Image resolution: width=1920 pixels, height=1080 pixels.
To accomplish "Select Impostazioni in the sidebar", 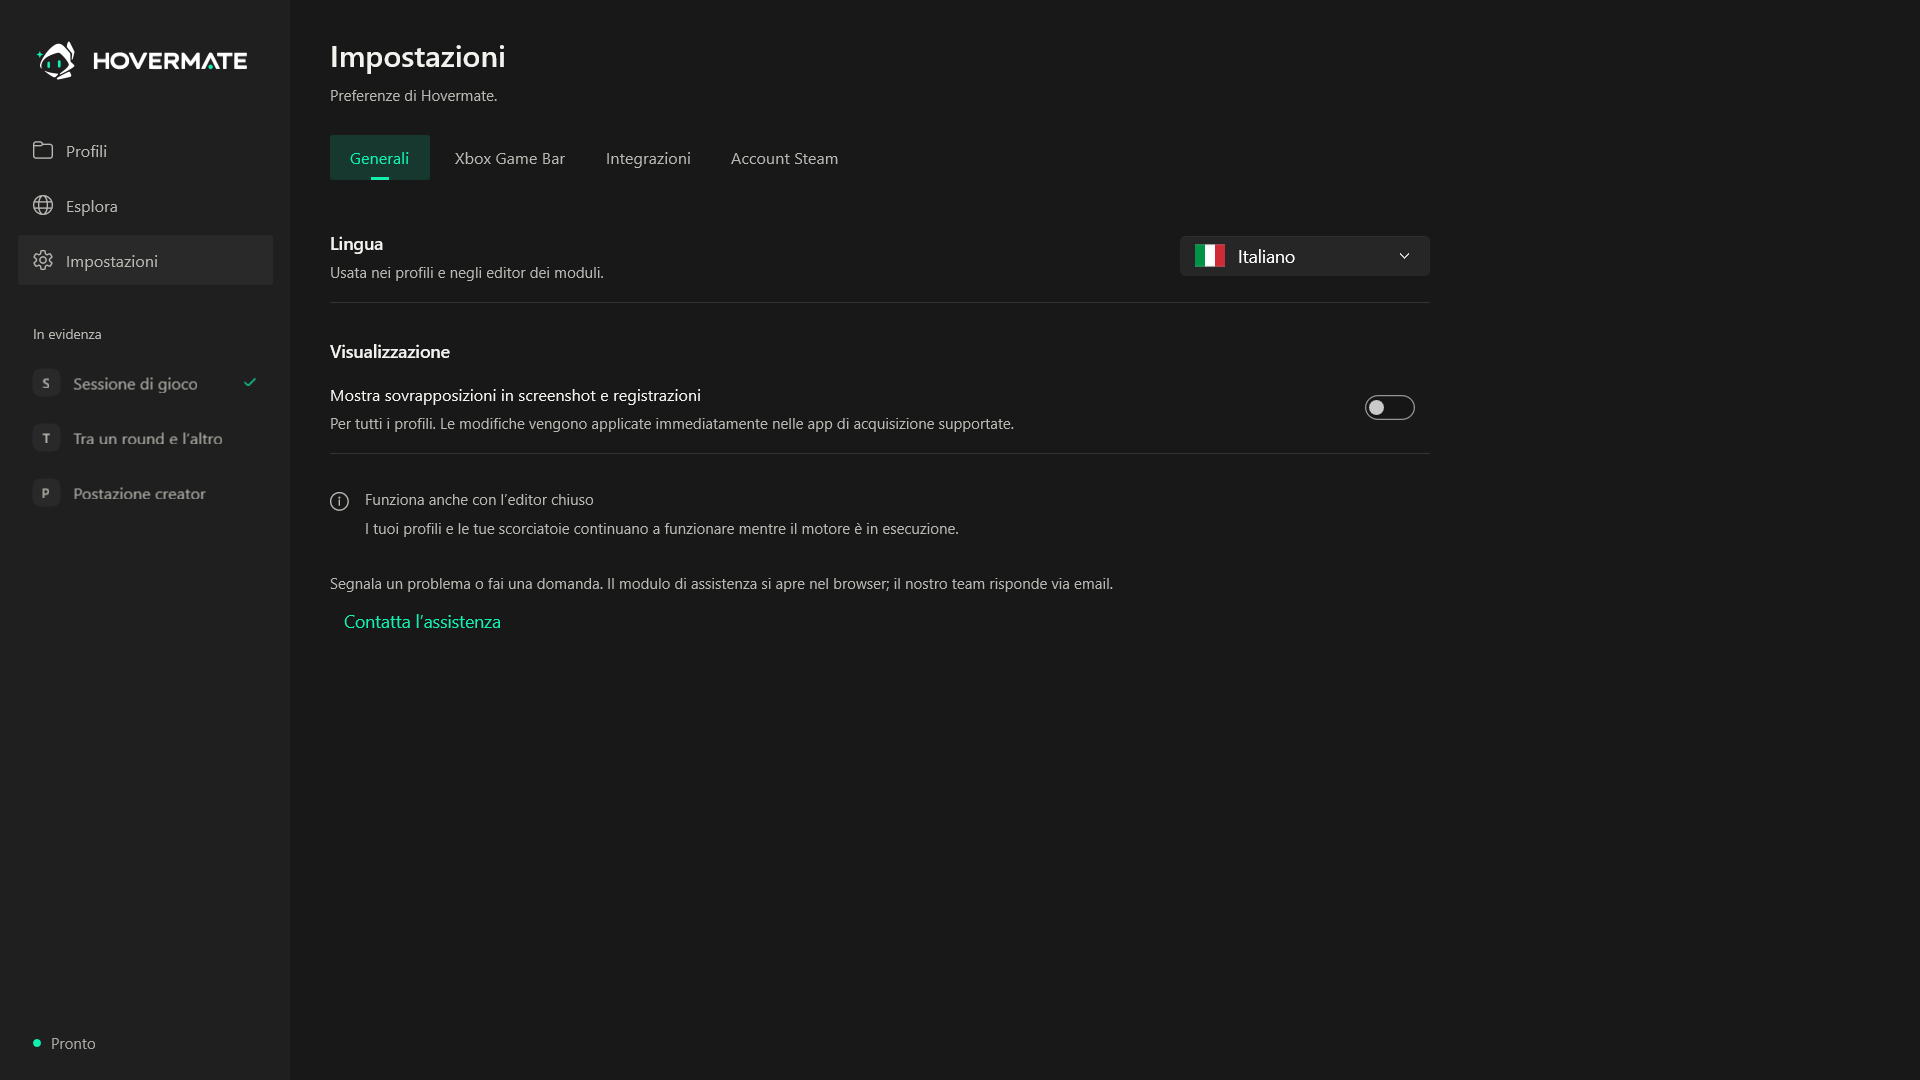I will pyautogui.click(x=145, y=260).
